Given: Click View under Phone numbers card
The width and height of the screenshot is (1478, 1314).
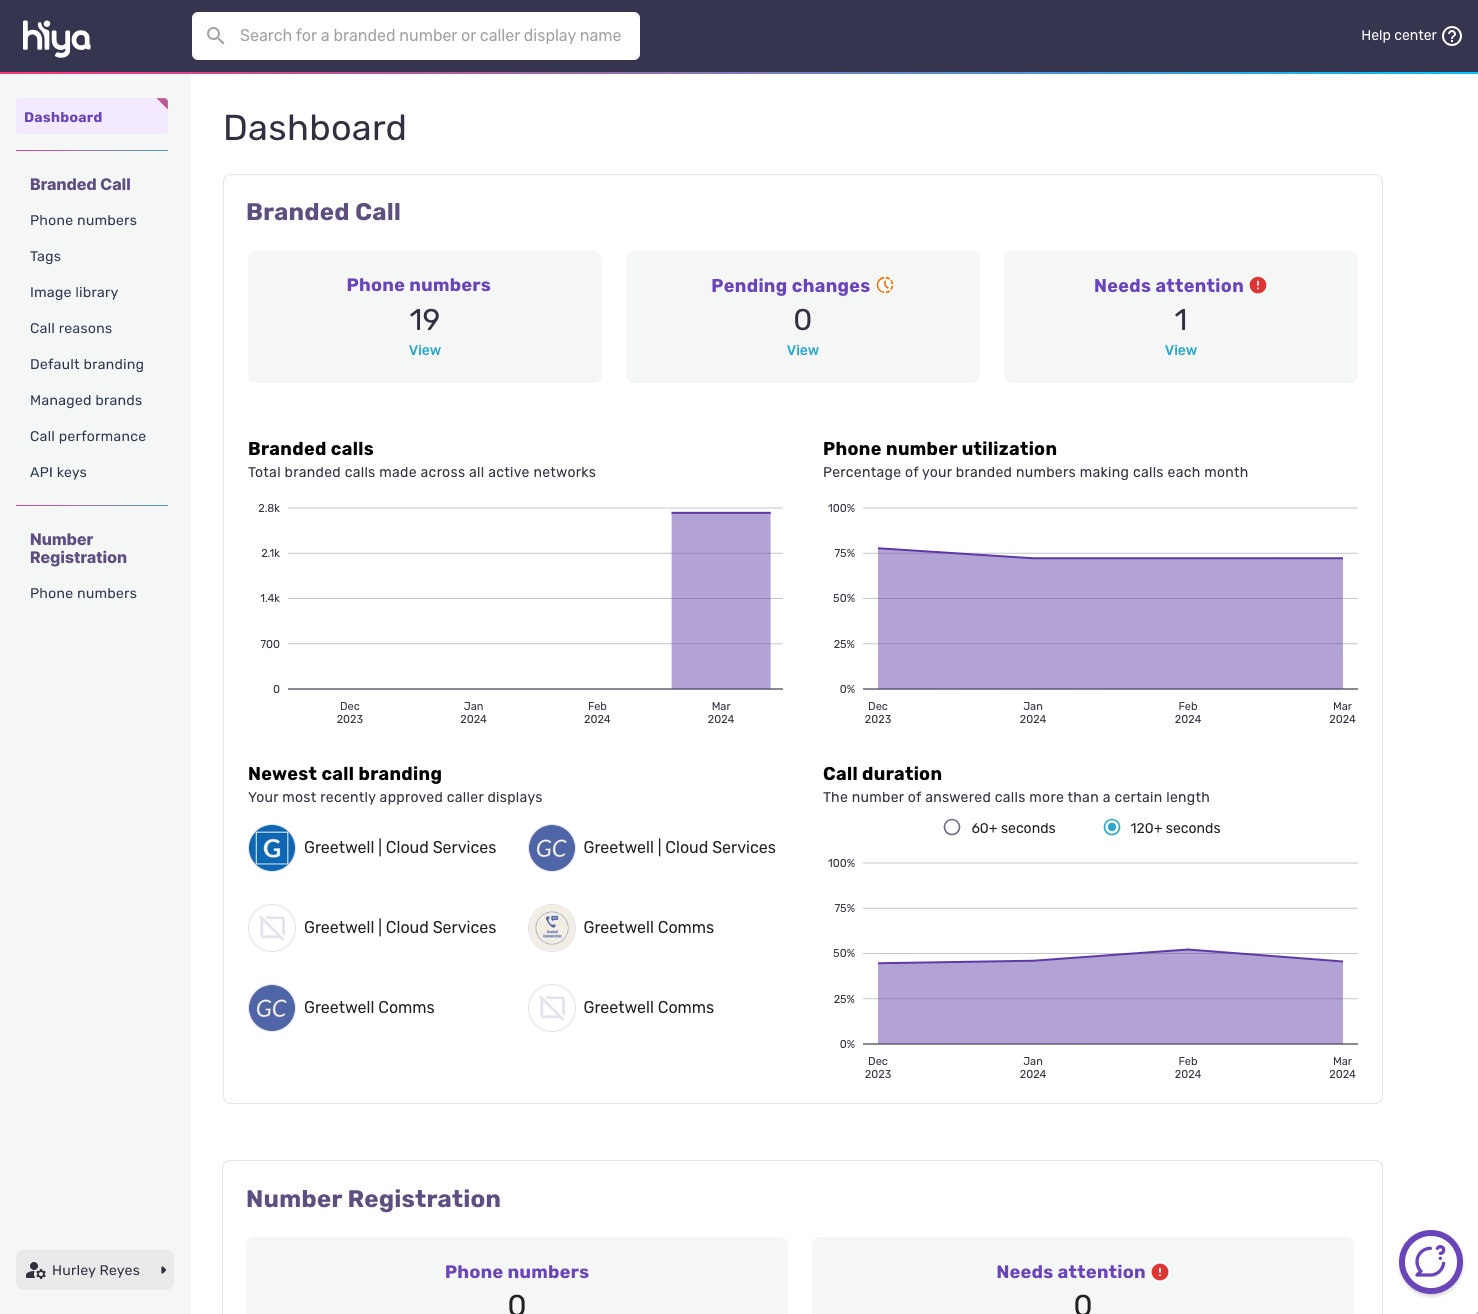Looking at the screenshot, I should click(x=424, y=350).
